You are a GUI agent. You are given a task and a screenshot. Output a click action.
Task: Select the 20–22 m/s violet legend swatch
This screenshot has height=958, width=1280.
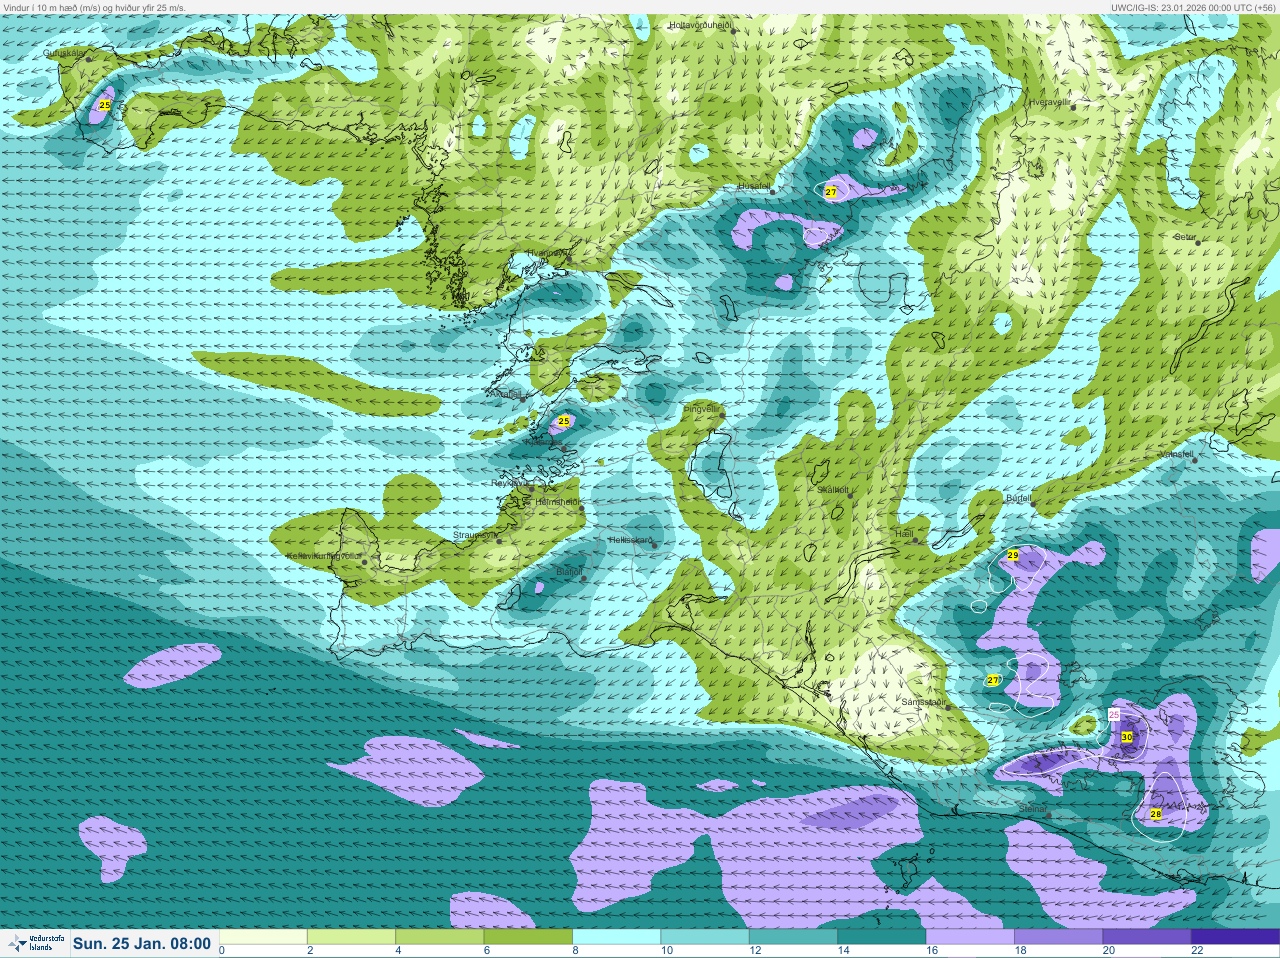1145,937
